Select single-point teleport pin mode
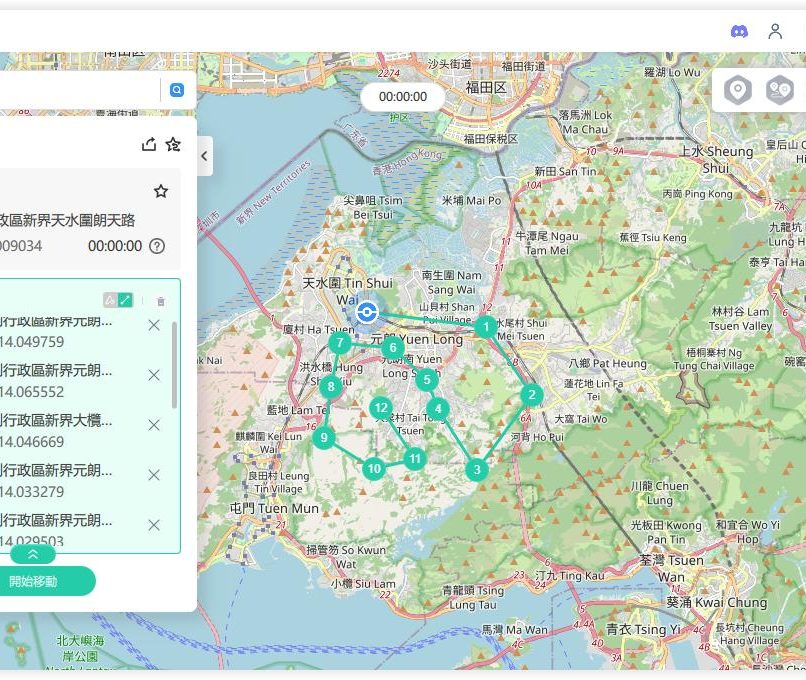This screenshot has height=680, width=806. [x=738, y=91]
